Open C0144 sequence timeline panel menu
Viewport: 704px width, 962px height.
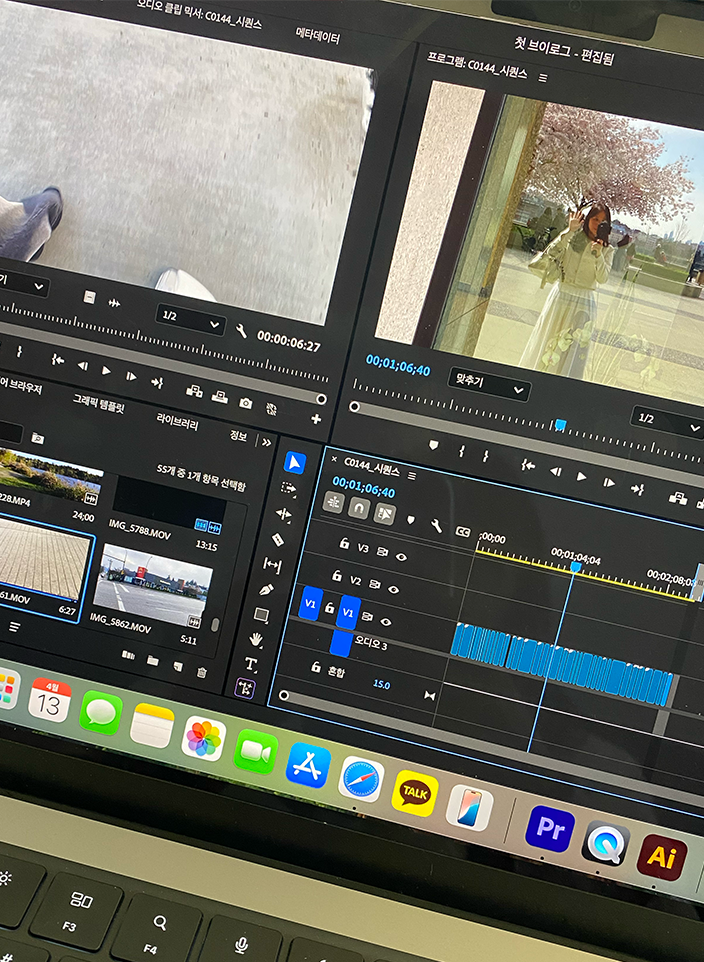tap(412, 476)
